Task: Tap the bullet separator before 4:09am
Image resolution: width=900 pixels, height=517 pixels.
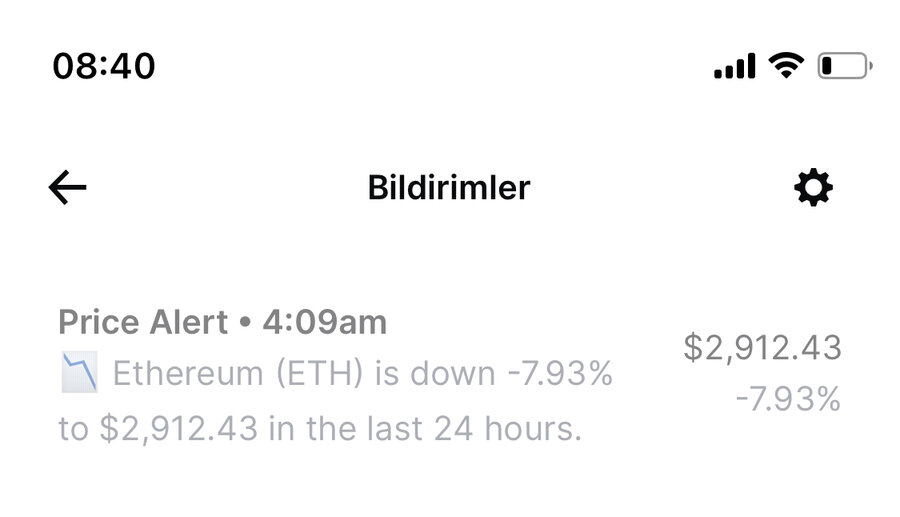Action: pyautogui.click(x=245, y=323)
